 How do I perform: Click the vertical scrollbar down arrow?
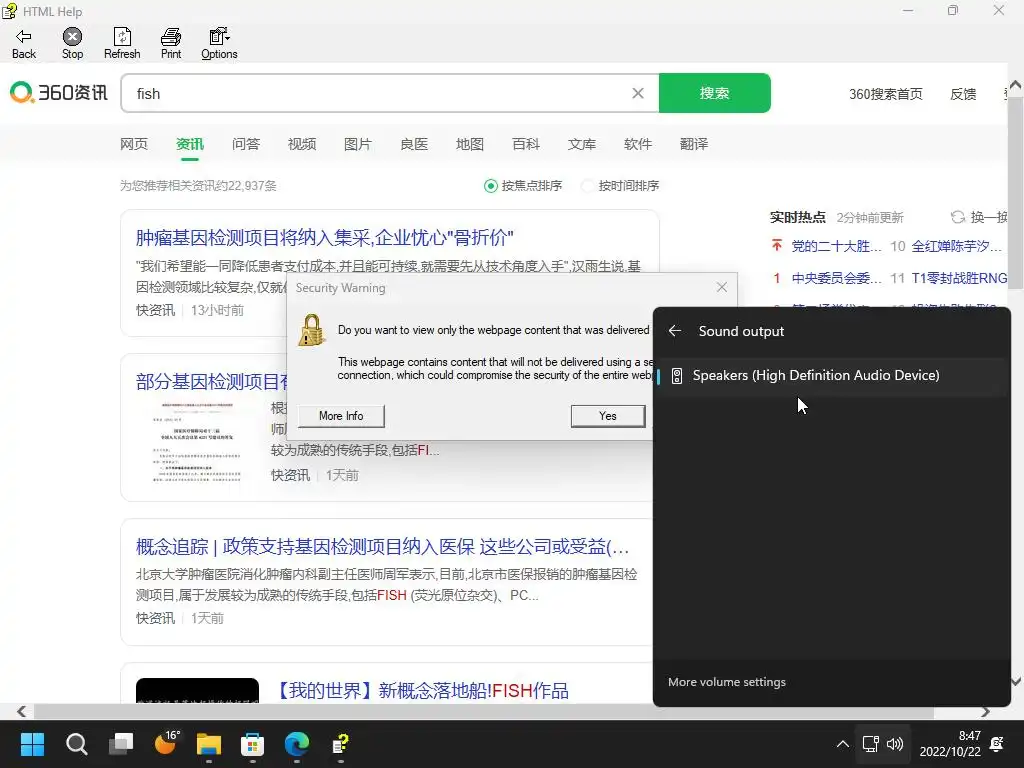coord(1016,681)
